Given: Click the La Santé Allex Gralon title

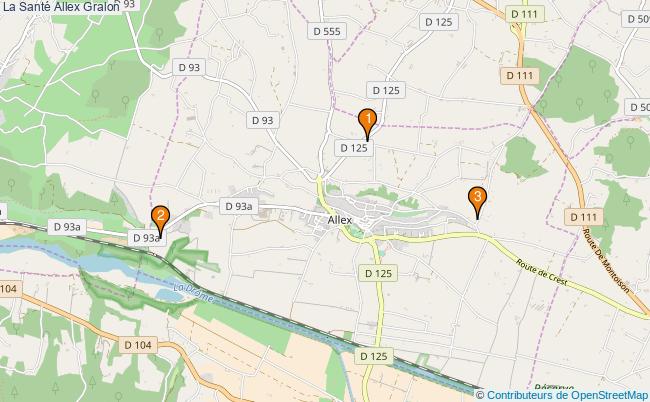Looking at the screenshot, I should [x=61, y=6].
